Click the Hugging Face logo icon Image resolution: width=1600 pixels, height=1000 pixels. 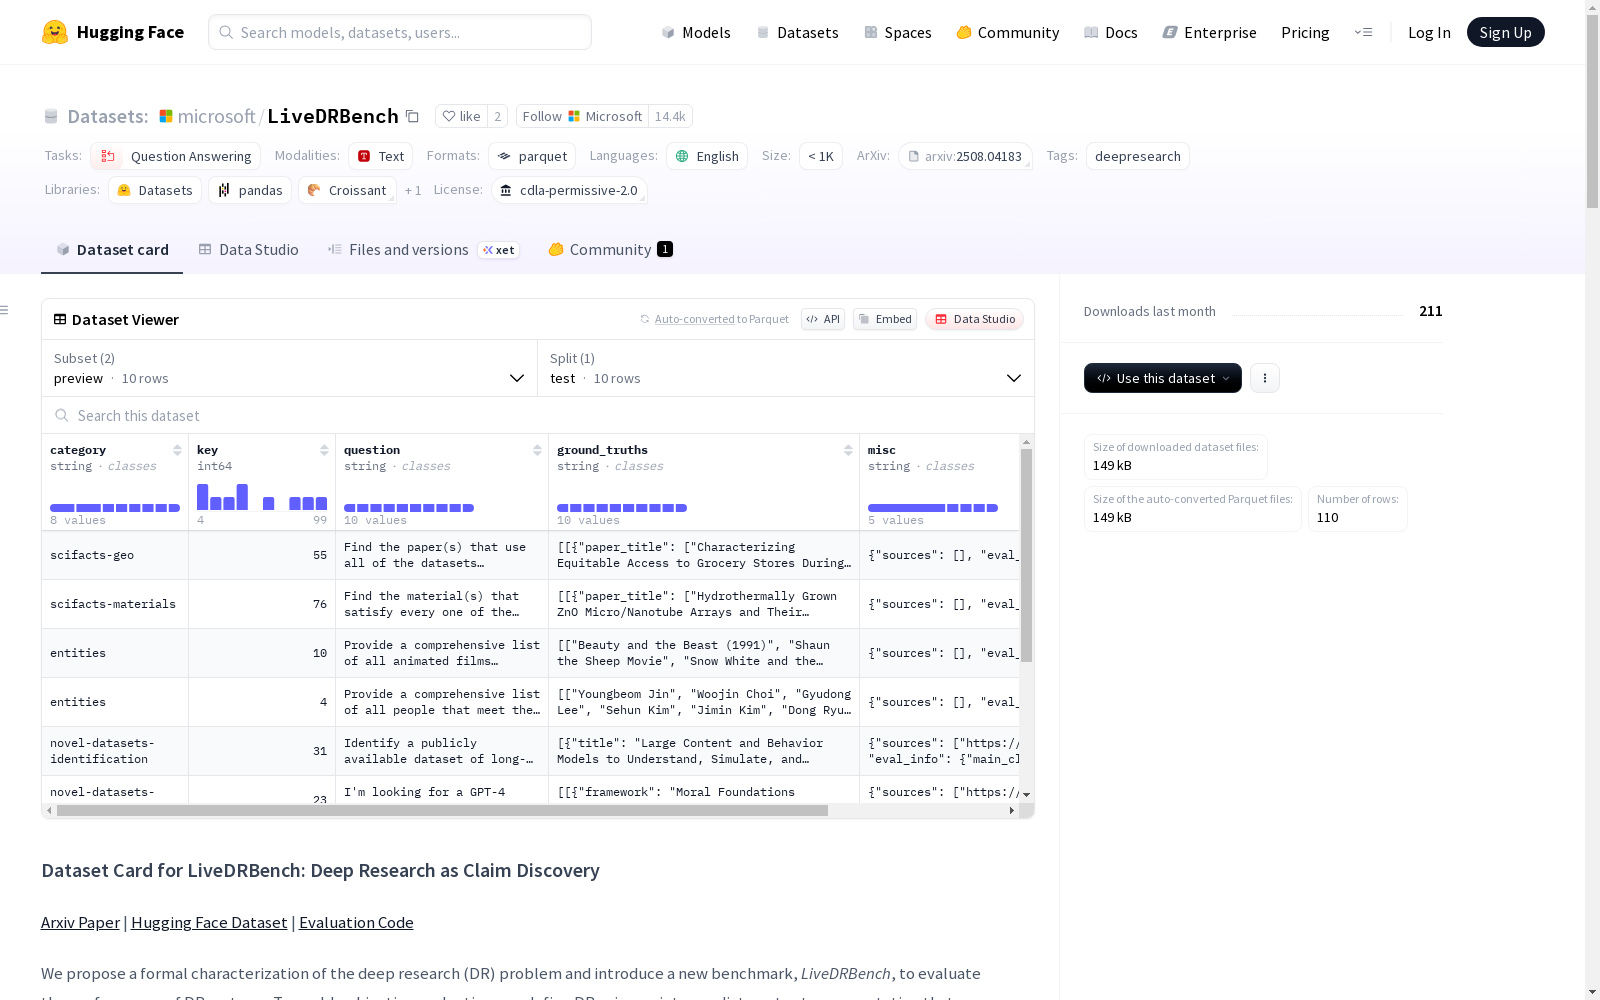click(55, 32)
